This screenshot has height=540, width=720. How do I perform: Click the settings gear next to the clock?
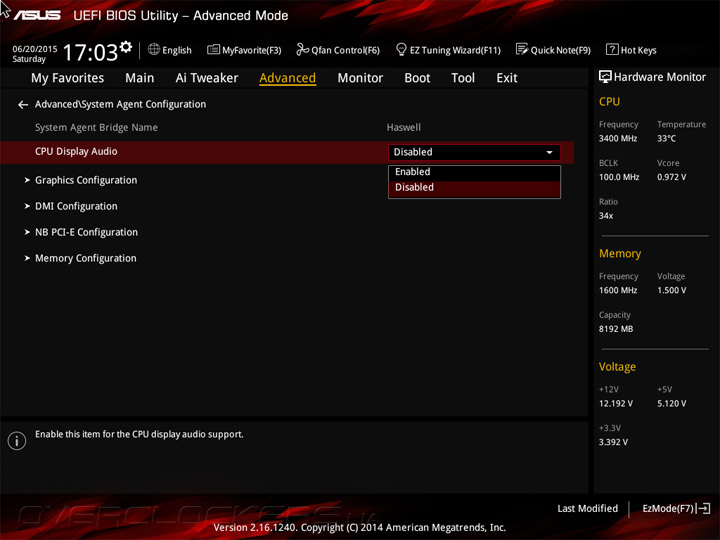126,46
